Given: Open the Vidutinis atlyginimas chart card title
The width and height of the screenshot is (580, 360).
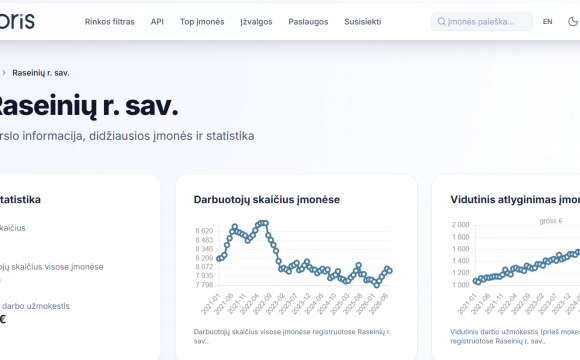Looking at the screenshot, I should (x=515, y=199).
